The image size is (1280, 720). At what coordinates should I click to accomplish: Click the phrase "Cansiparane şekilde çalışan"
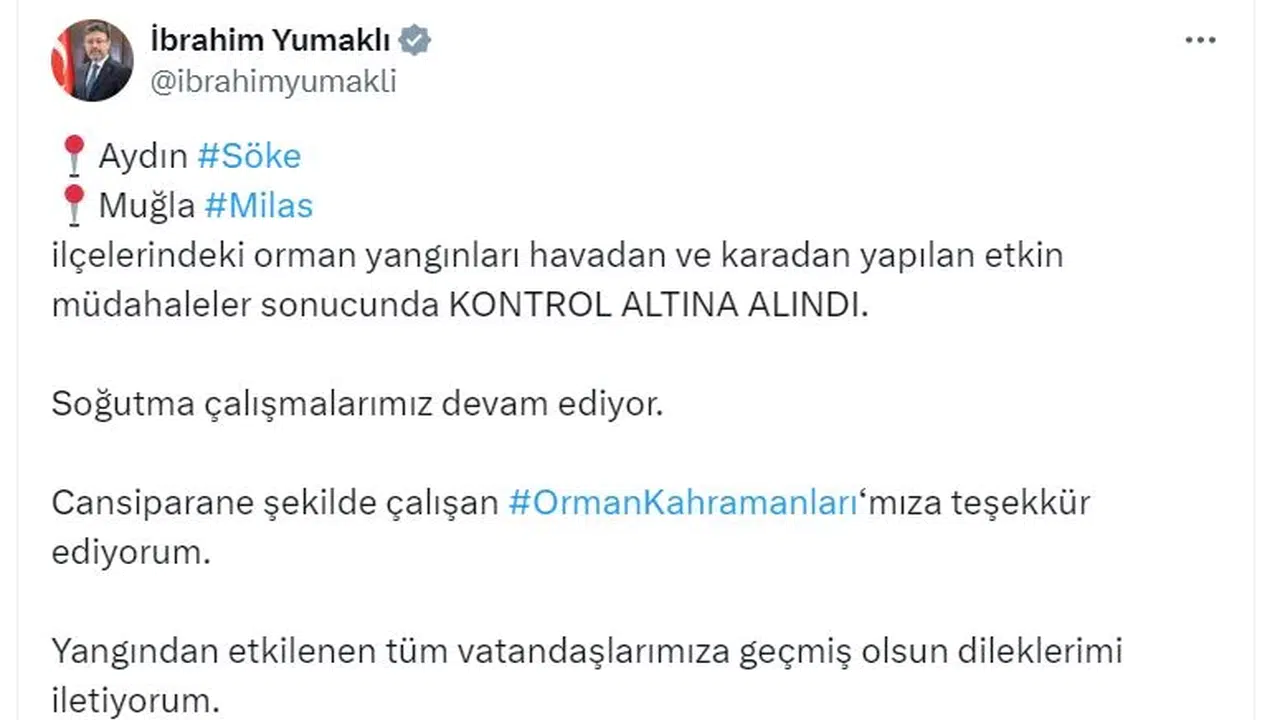[x=275, y=503]
